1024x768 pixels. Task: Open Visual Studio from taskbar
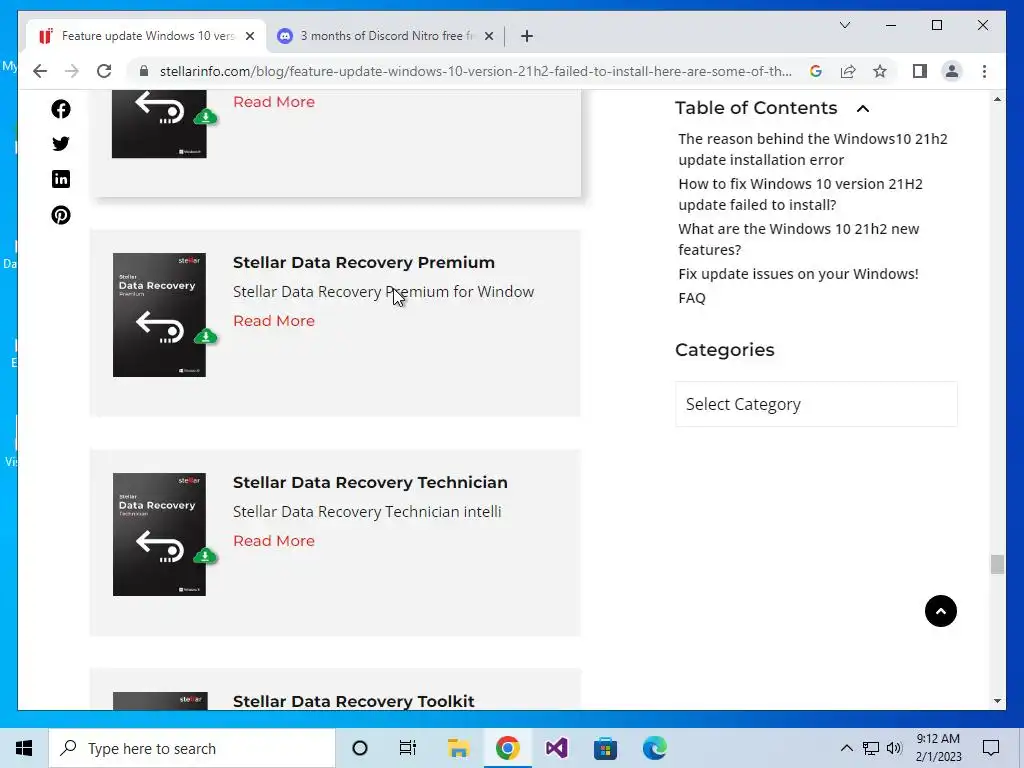pyautogui.click(x=556, y=748)
